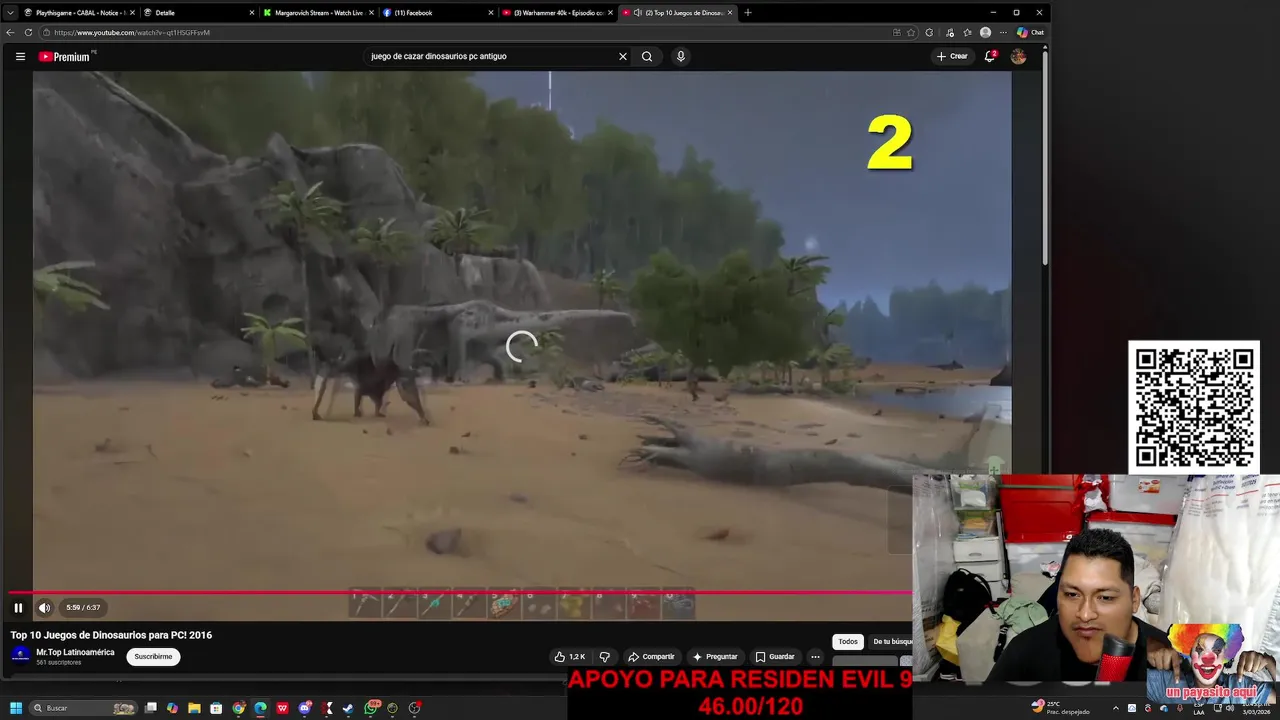Screen dimensions: 1280x720
Task: Switch to Warhammer 40k Episodio tab
Action: click(x=557, y=13)
